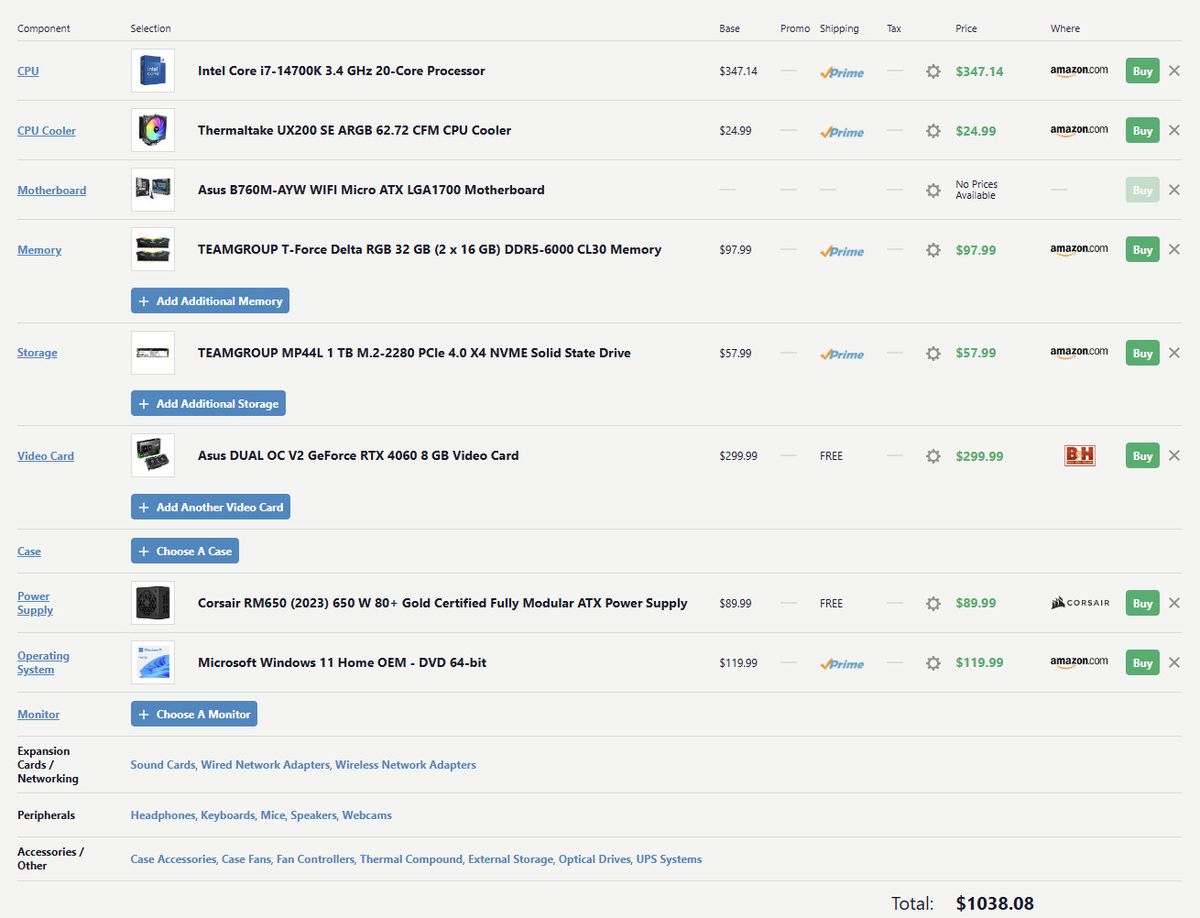The height and width of the screenshot is (918, 1200).
Task: Remove Windows 11 Home from the build
Action: (x=1174, y=662)
